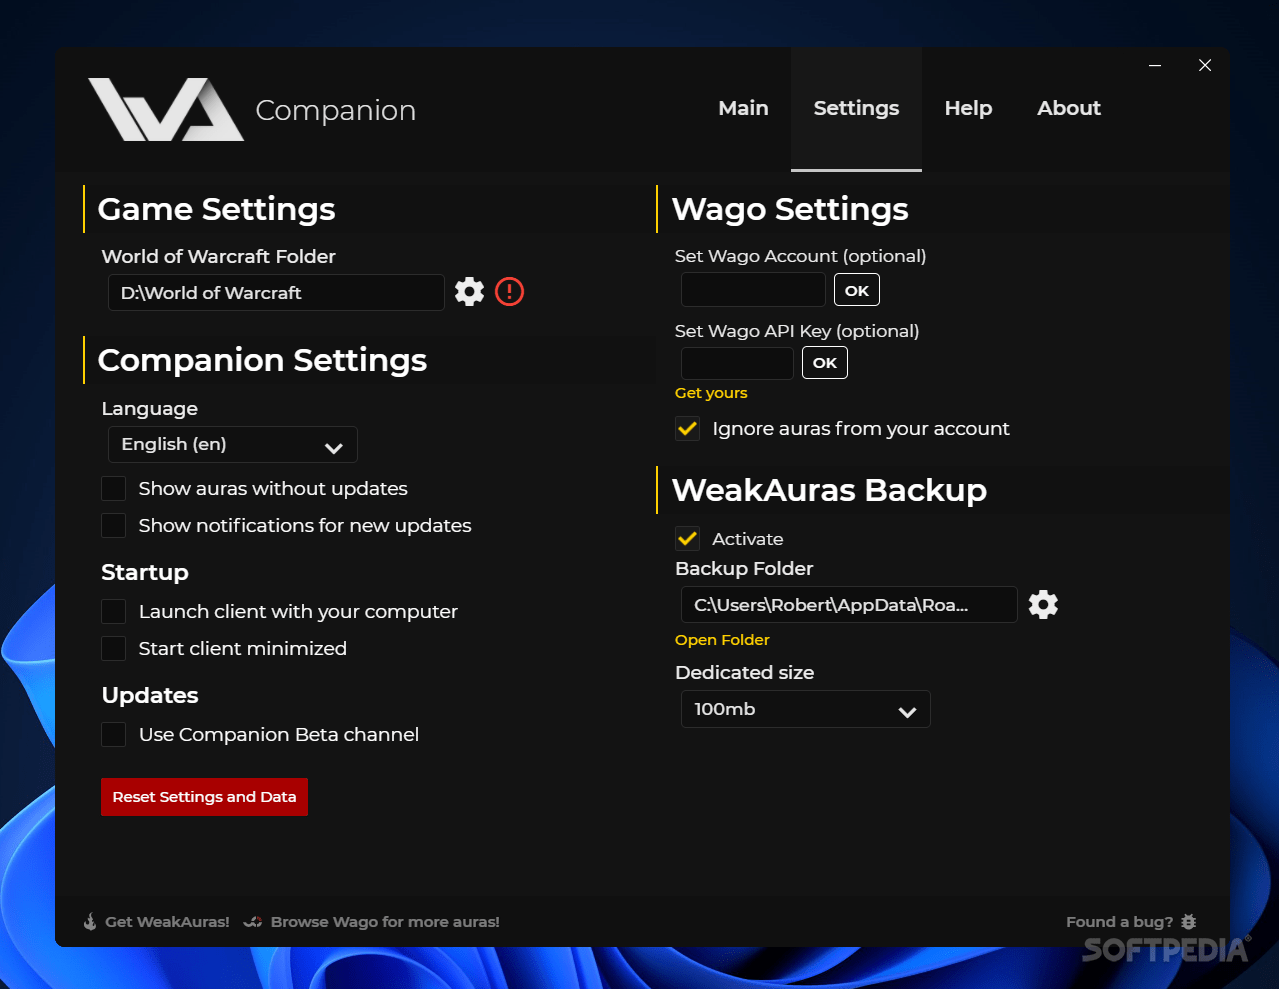This screenshot has width=1279, height=989.
Task: Click Reset Settings and Data button
Action: click(x=204, y=797)
